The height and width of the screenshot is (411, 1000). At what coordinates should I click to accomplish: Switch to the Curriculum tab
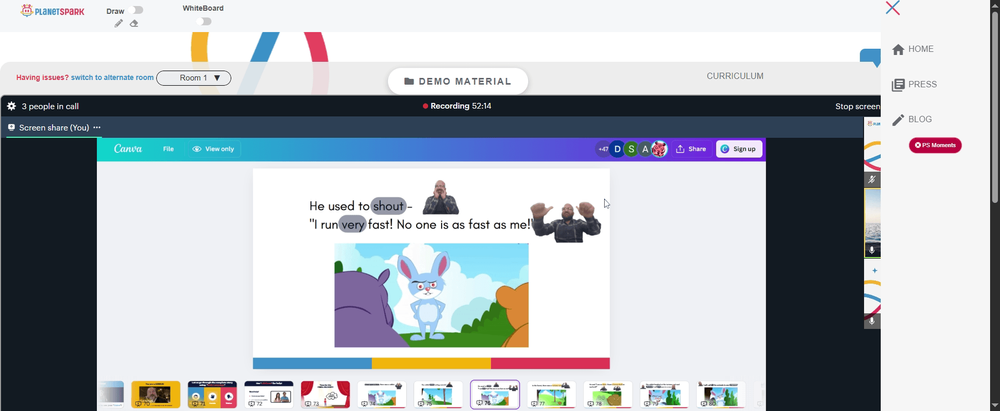pyautogui.click(x=735, y=76)
